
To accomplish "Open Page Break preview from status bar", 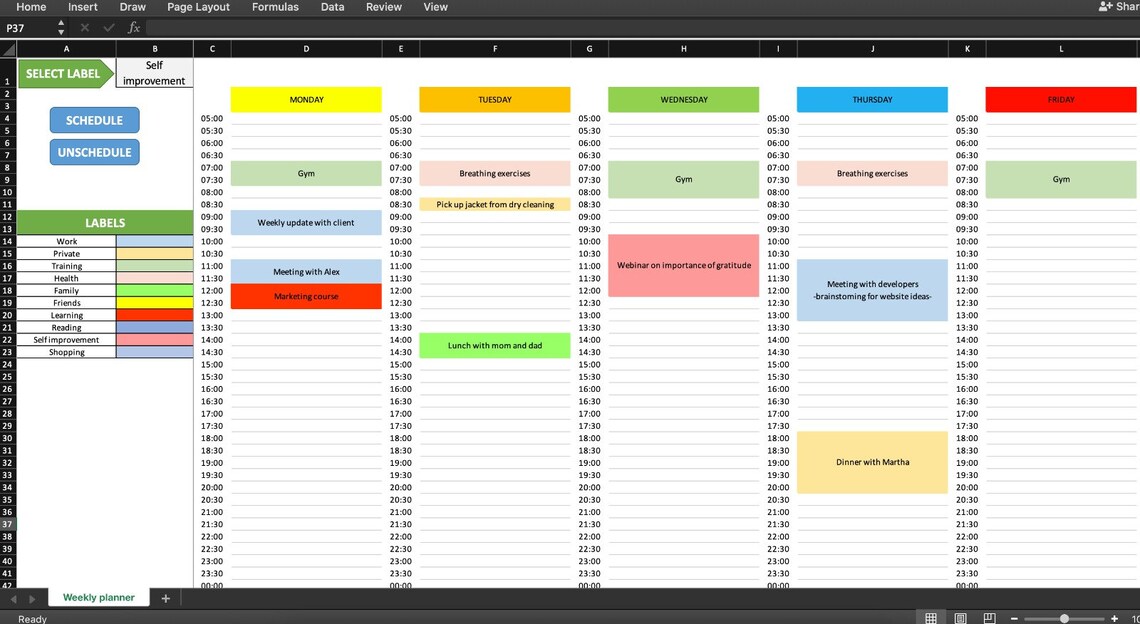I will click(x=989, y=616).
